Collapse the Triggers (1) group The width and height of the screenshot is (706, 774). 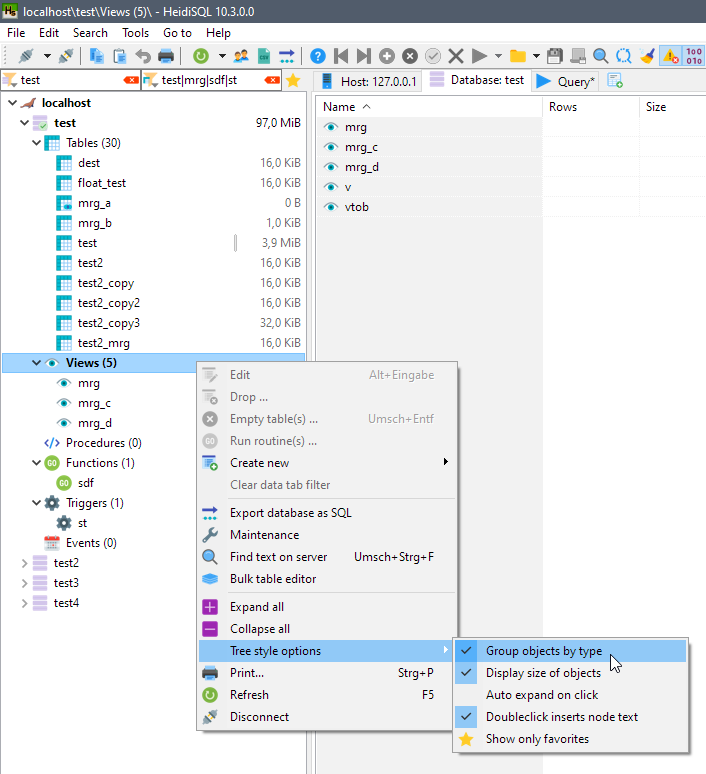(x=36, y=503)
